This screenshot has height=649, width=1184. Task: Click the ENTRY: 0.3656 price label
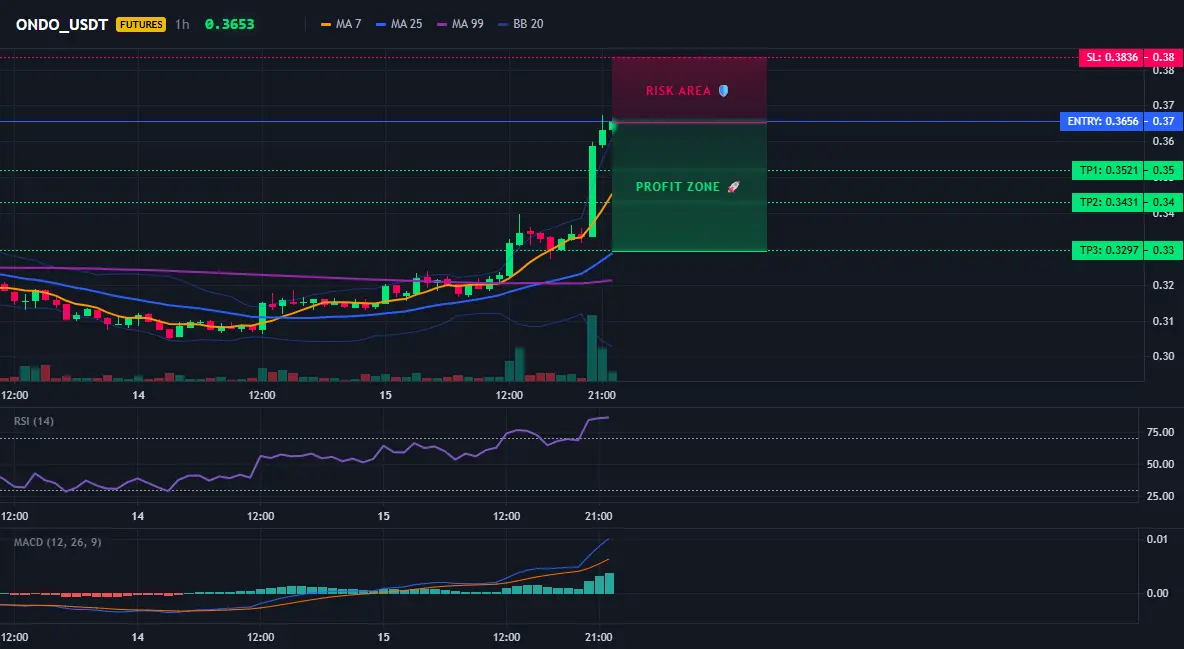tap(1102, 122)
